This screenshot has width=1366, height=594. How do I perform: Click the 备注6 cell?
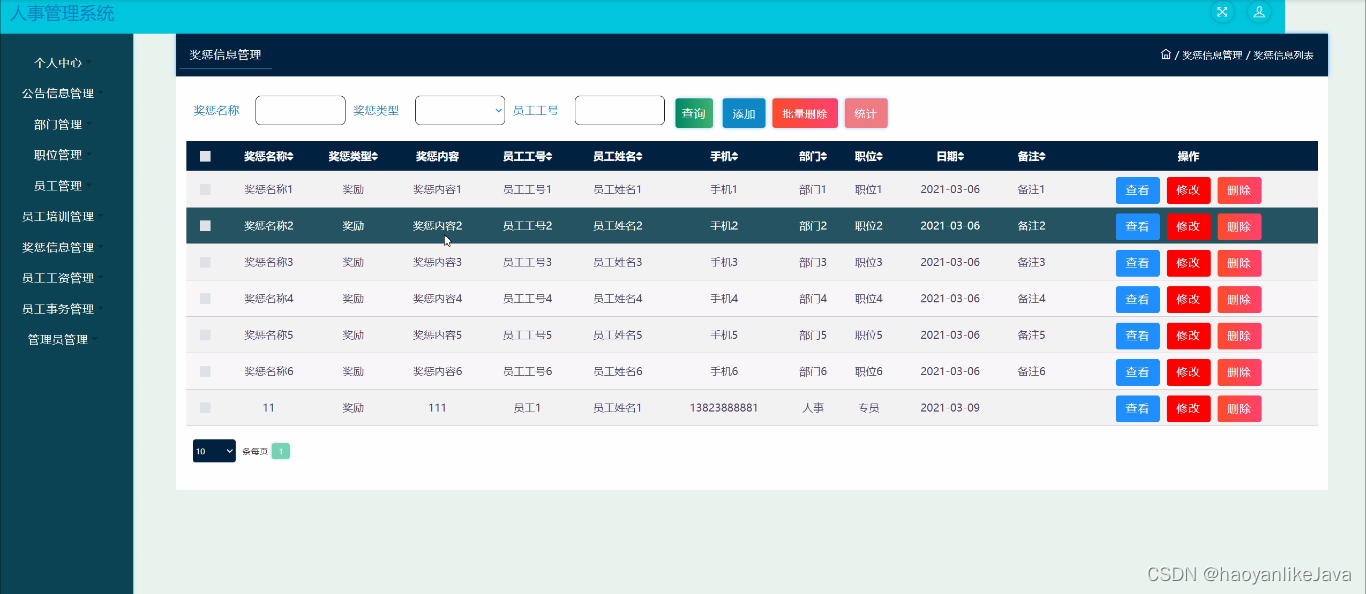click(1031, 371)
